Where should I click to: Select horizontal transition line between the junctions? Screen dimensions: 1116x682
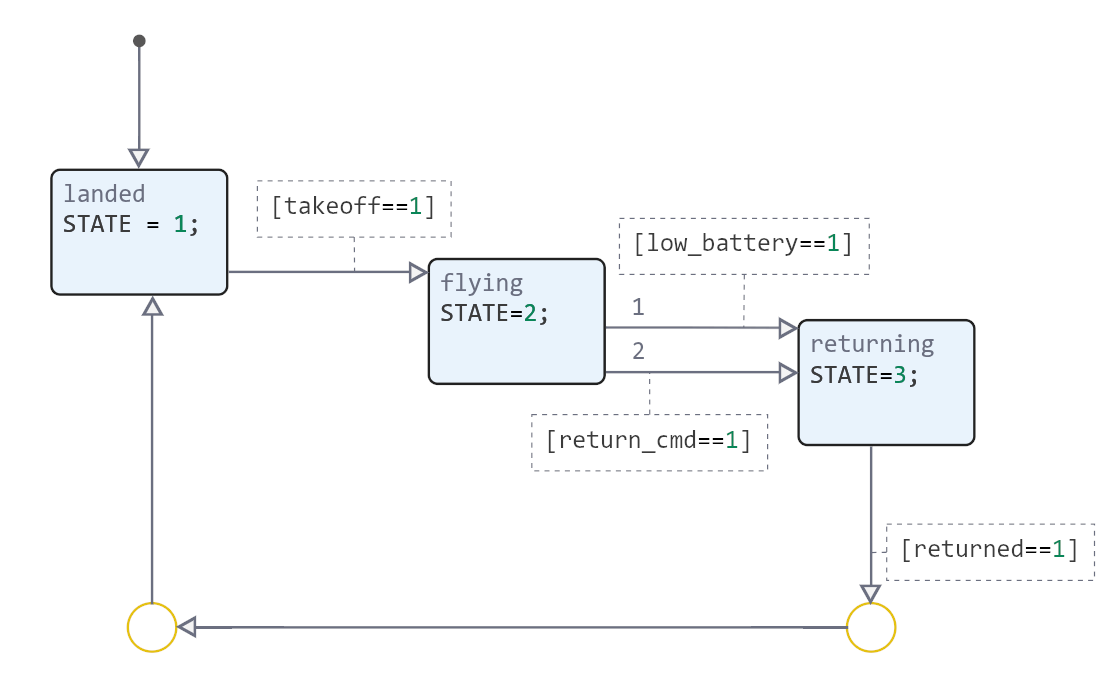coord(510,628)
